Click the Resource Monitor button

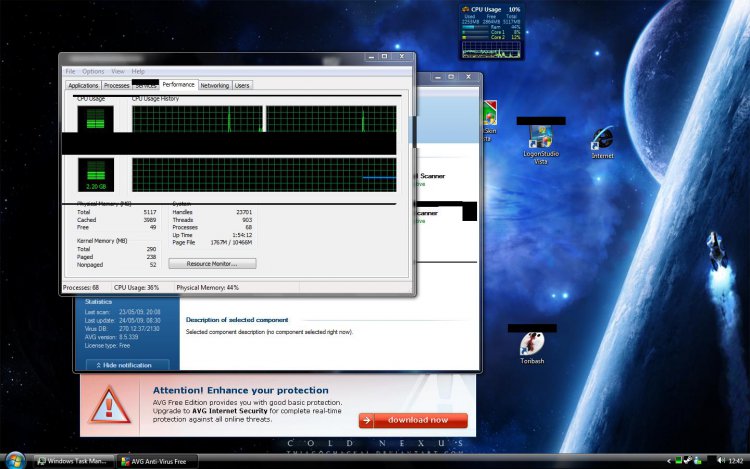click(x=212, y=263)
